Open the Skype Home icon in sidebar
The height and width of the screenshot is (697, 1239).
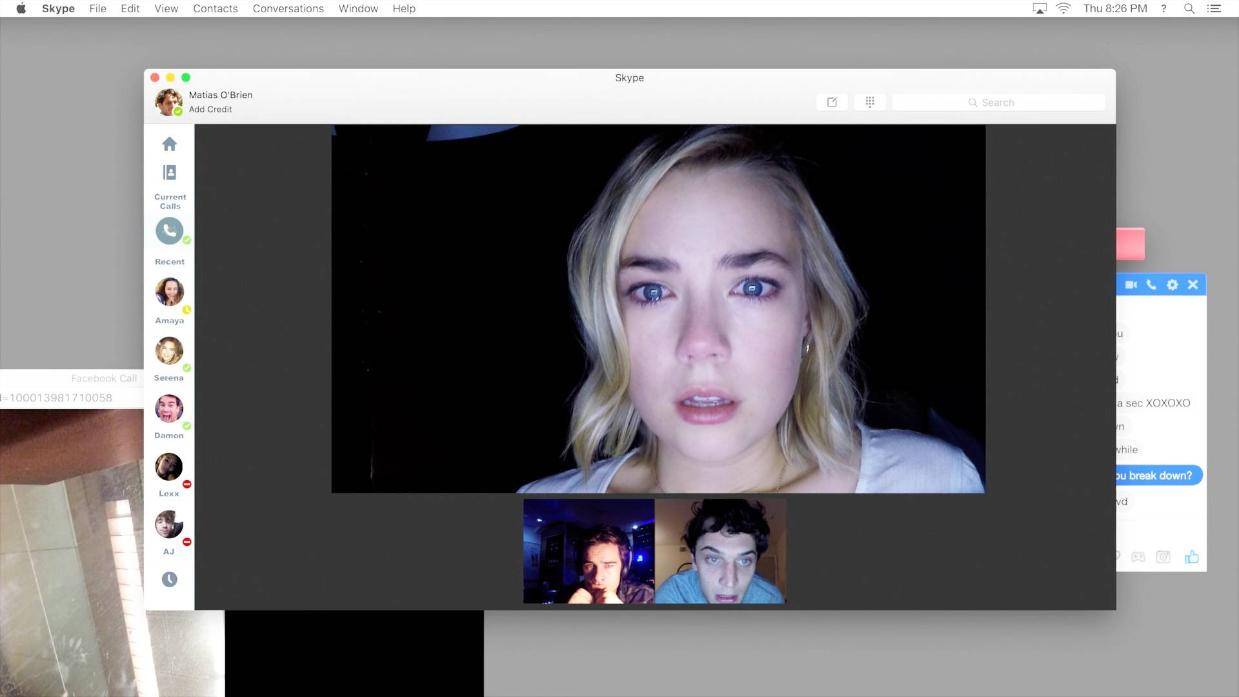(169, 144)
